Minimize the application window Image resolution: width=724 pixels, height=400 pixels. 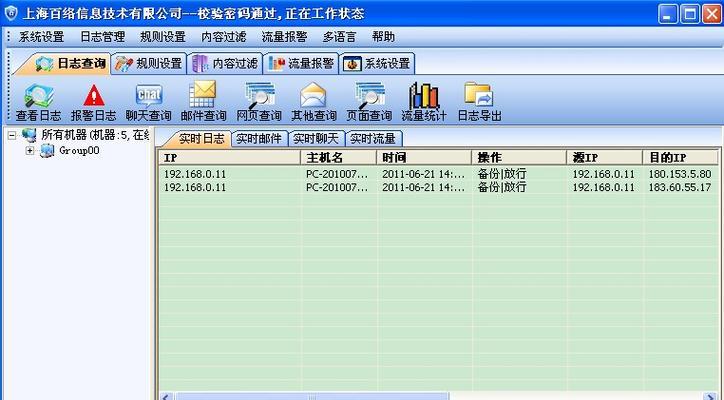point(668,14)
